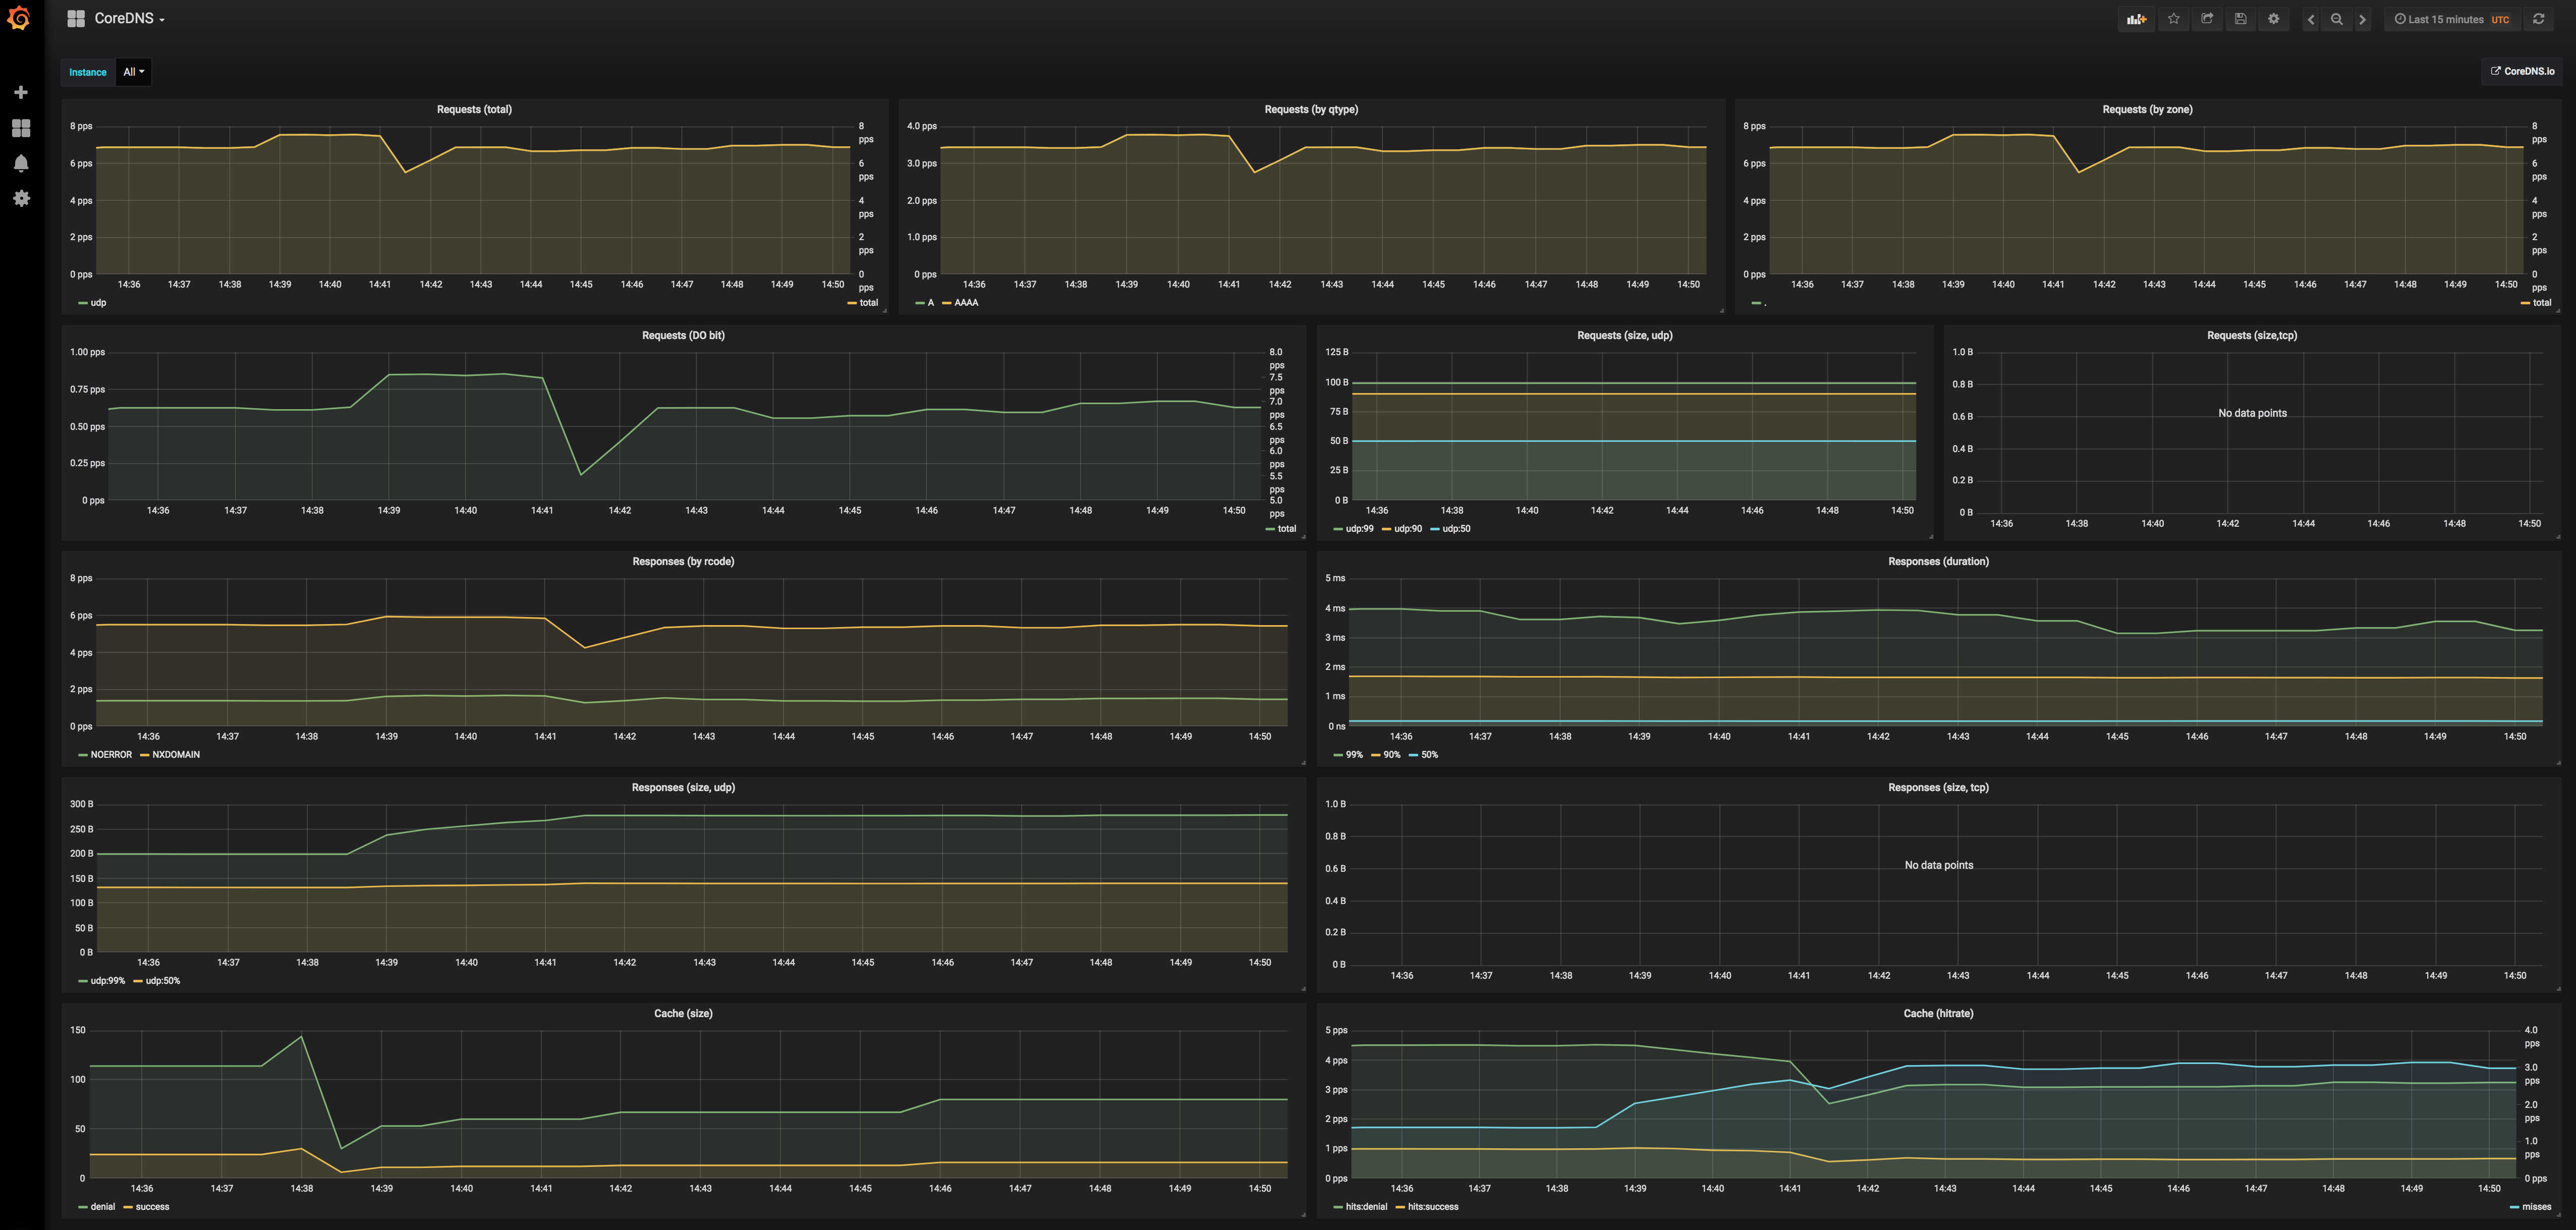Star this dashboard as favorite

[2173, 19]
